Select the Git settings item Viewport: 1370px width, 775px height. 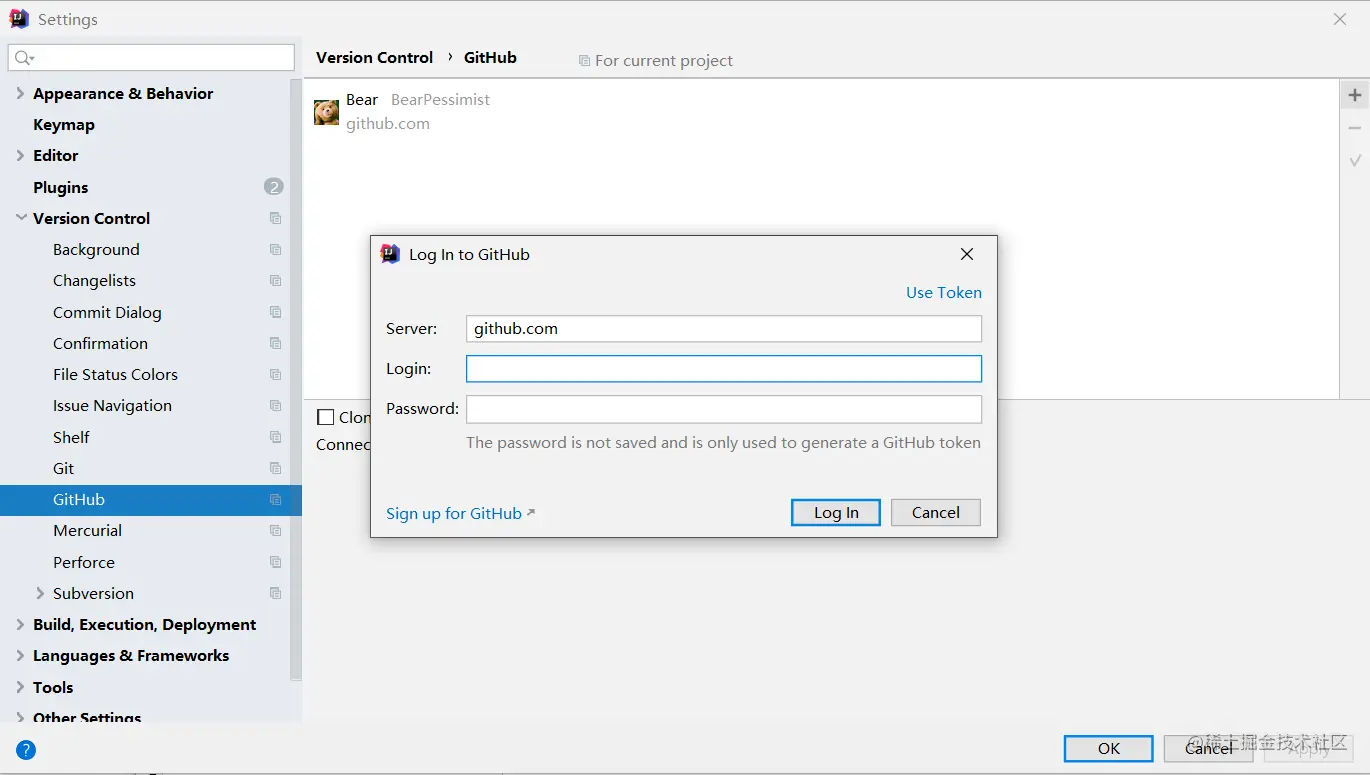point(63,468)
